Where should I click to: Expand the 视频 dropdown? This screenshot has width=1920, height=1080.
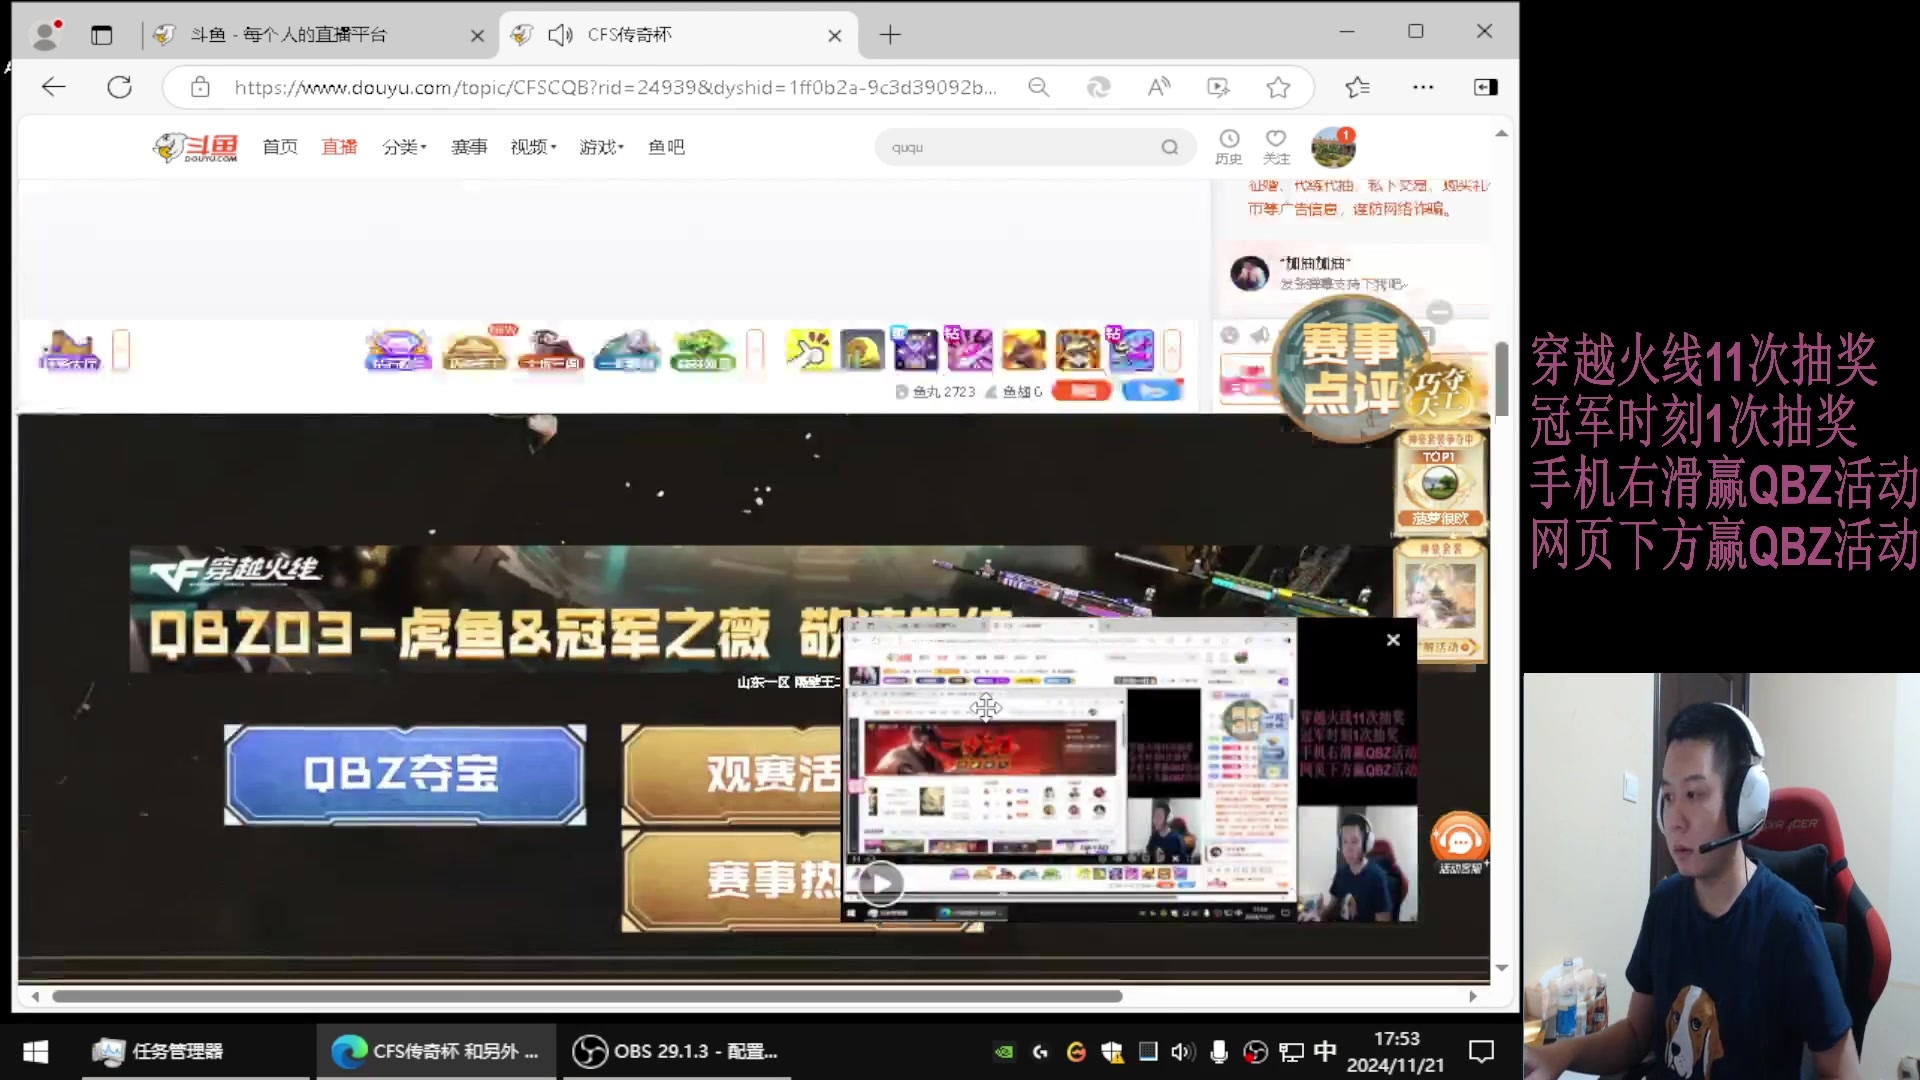click(x=533, y=147)
